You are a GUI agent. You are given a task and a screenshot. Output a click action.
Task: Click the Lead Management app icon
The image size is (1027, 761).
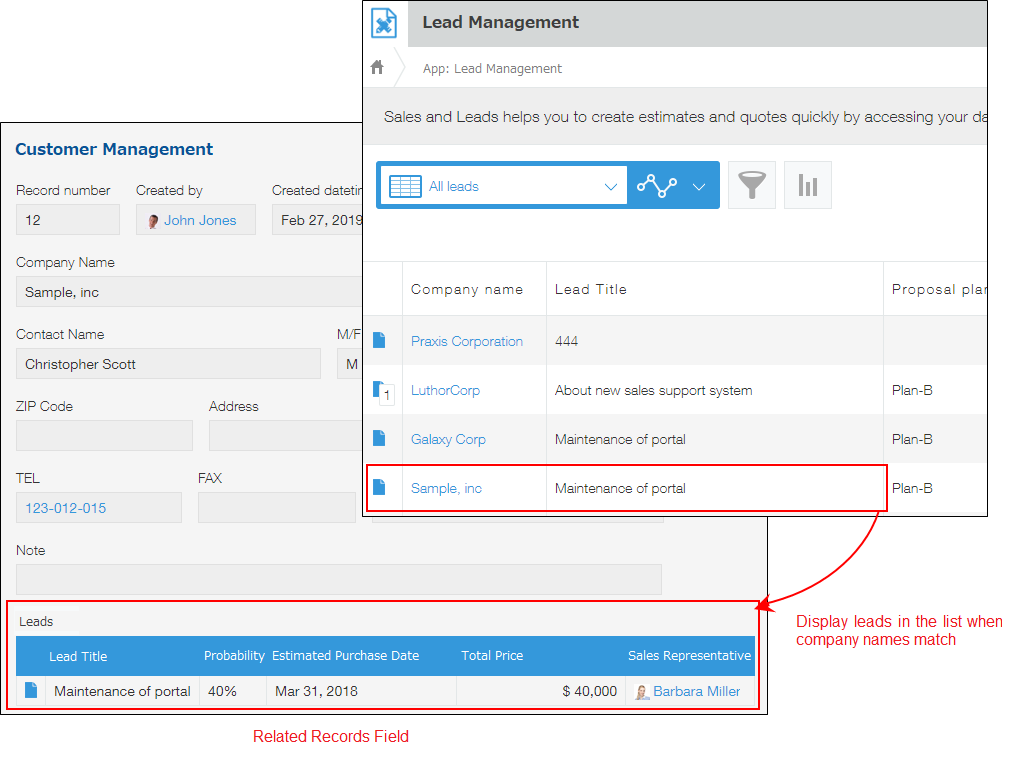384,23
